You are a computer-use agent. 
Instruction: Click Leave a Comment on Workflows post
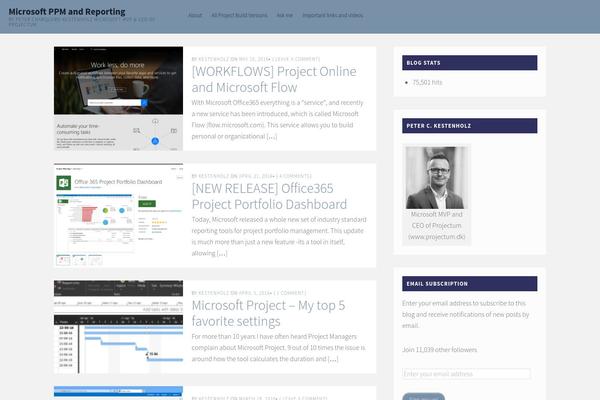(296, 59)
